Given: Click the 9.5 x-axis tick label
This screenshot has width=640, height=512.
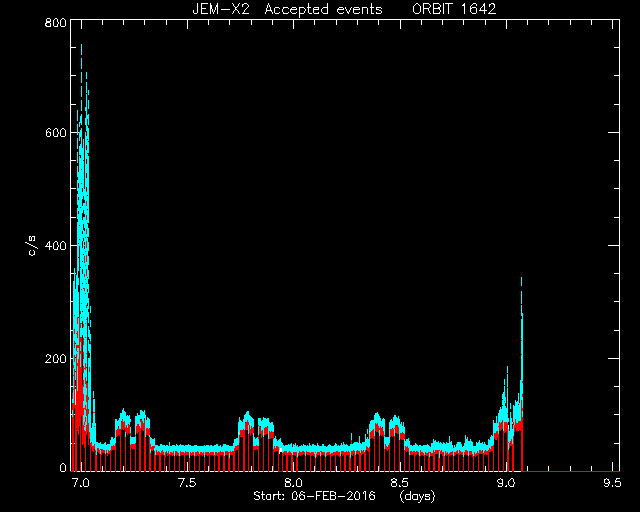Looking at the screenshot, I should (612, 483).
